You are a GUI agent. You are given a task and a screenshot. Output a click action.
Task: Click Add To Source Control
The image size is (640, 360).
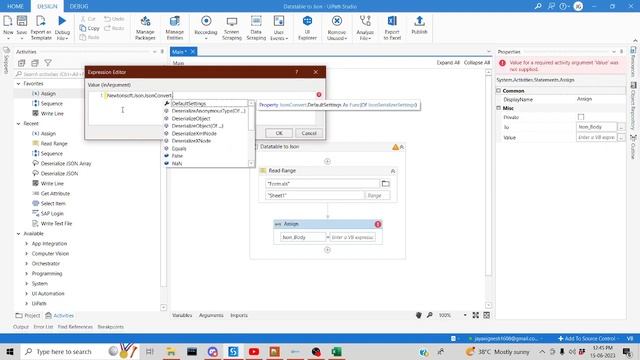[x=586, y=338]
